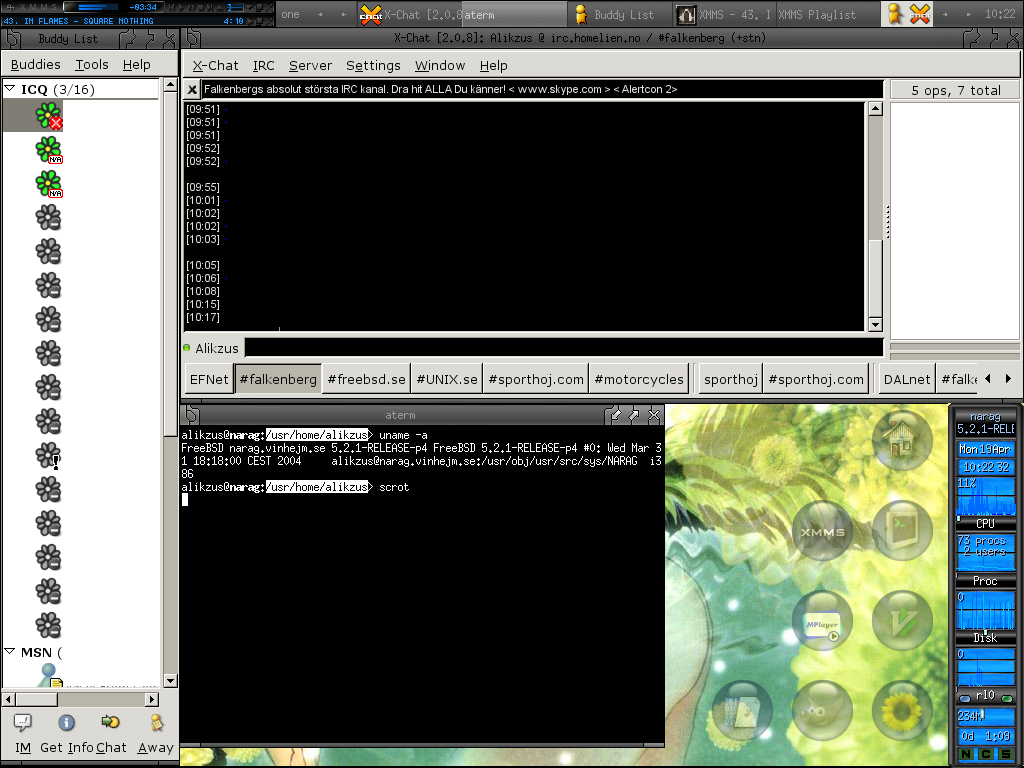Close the channel topic bar with X
Image resolution: width=1024 pixels, height=768 pixels.
point(192,89)
